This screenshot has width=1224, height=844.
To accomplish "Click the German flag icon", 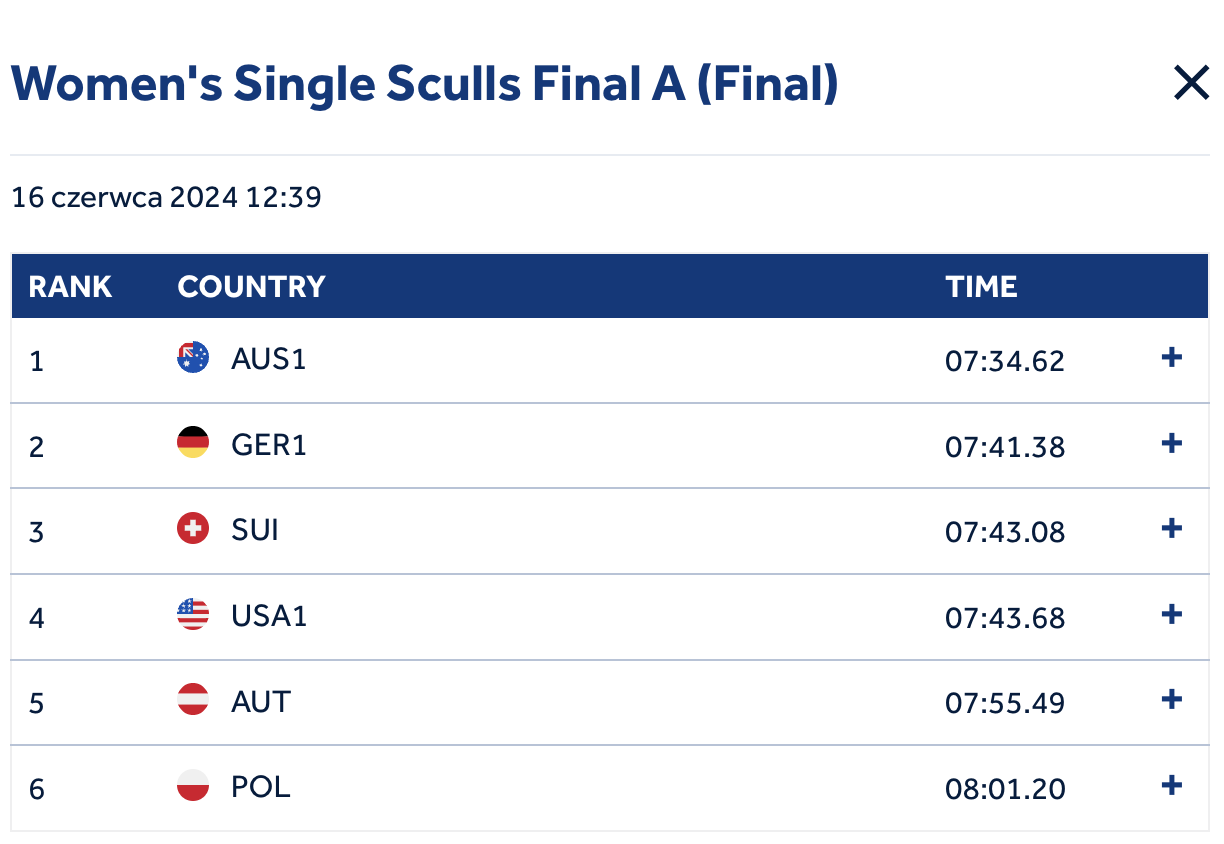I will click(x=193, y=443).
